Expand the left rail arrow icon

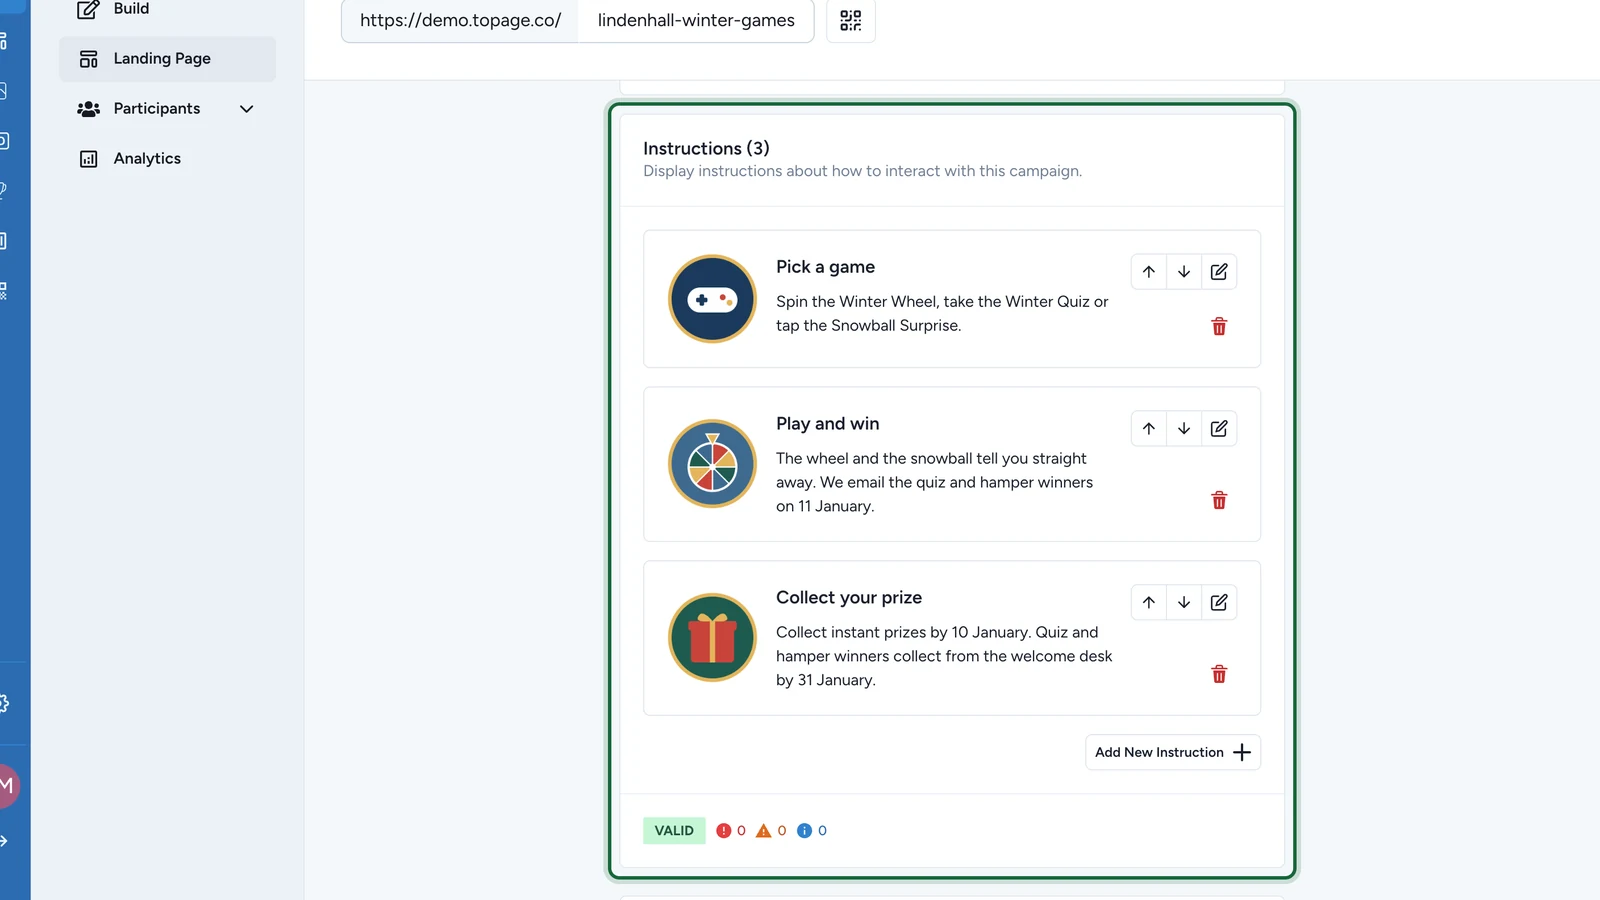click(4, 841)
